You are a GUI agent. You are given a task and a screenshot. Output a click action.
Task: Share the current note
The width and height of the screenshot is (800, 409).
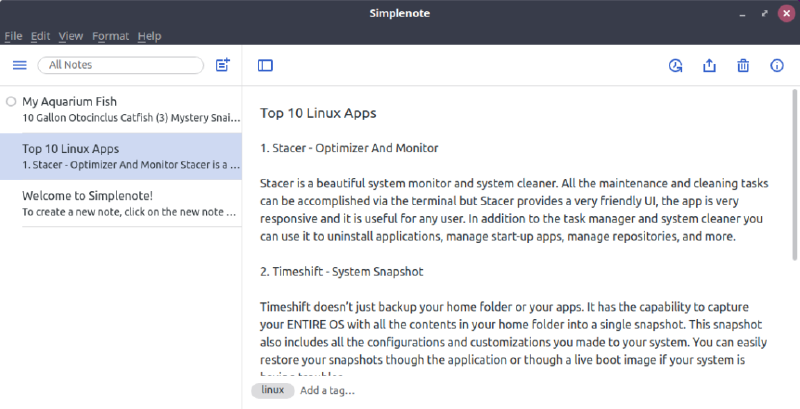(710, 66)
